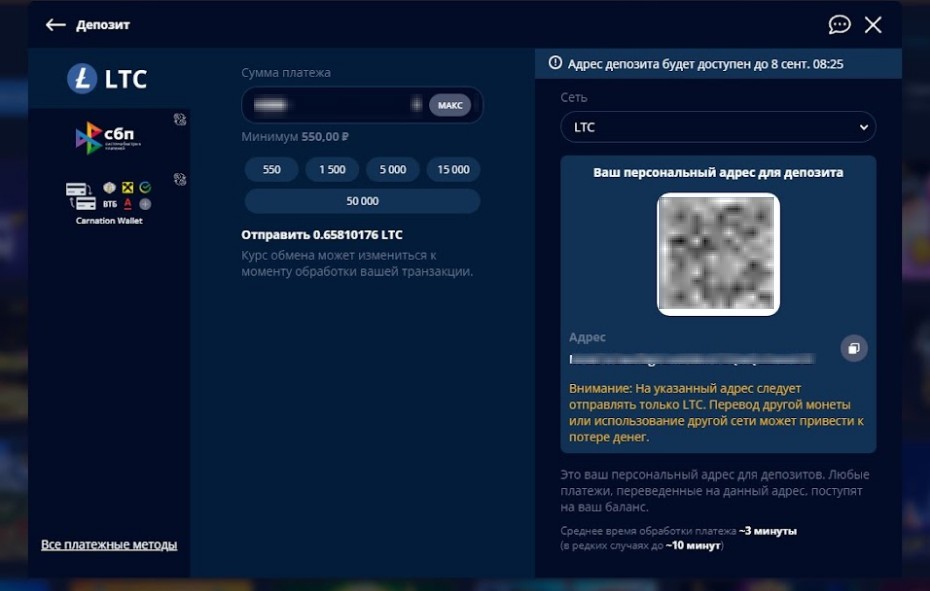Viewport: 930px width, 591px height.
Task: Click the deposit QR code image
Action: tap(718, 254)
